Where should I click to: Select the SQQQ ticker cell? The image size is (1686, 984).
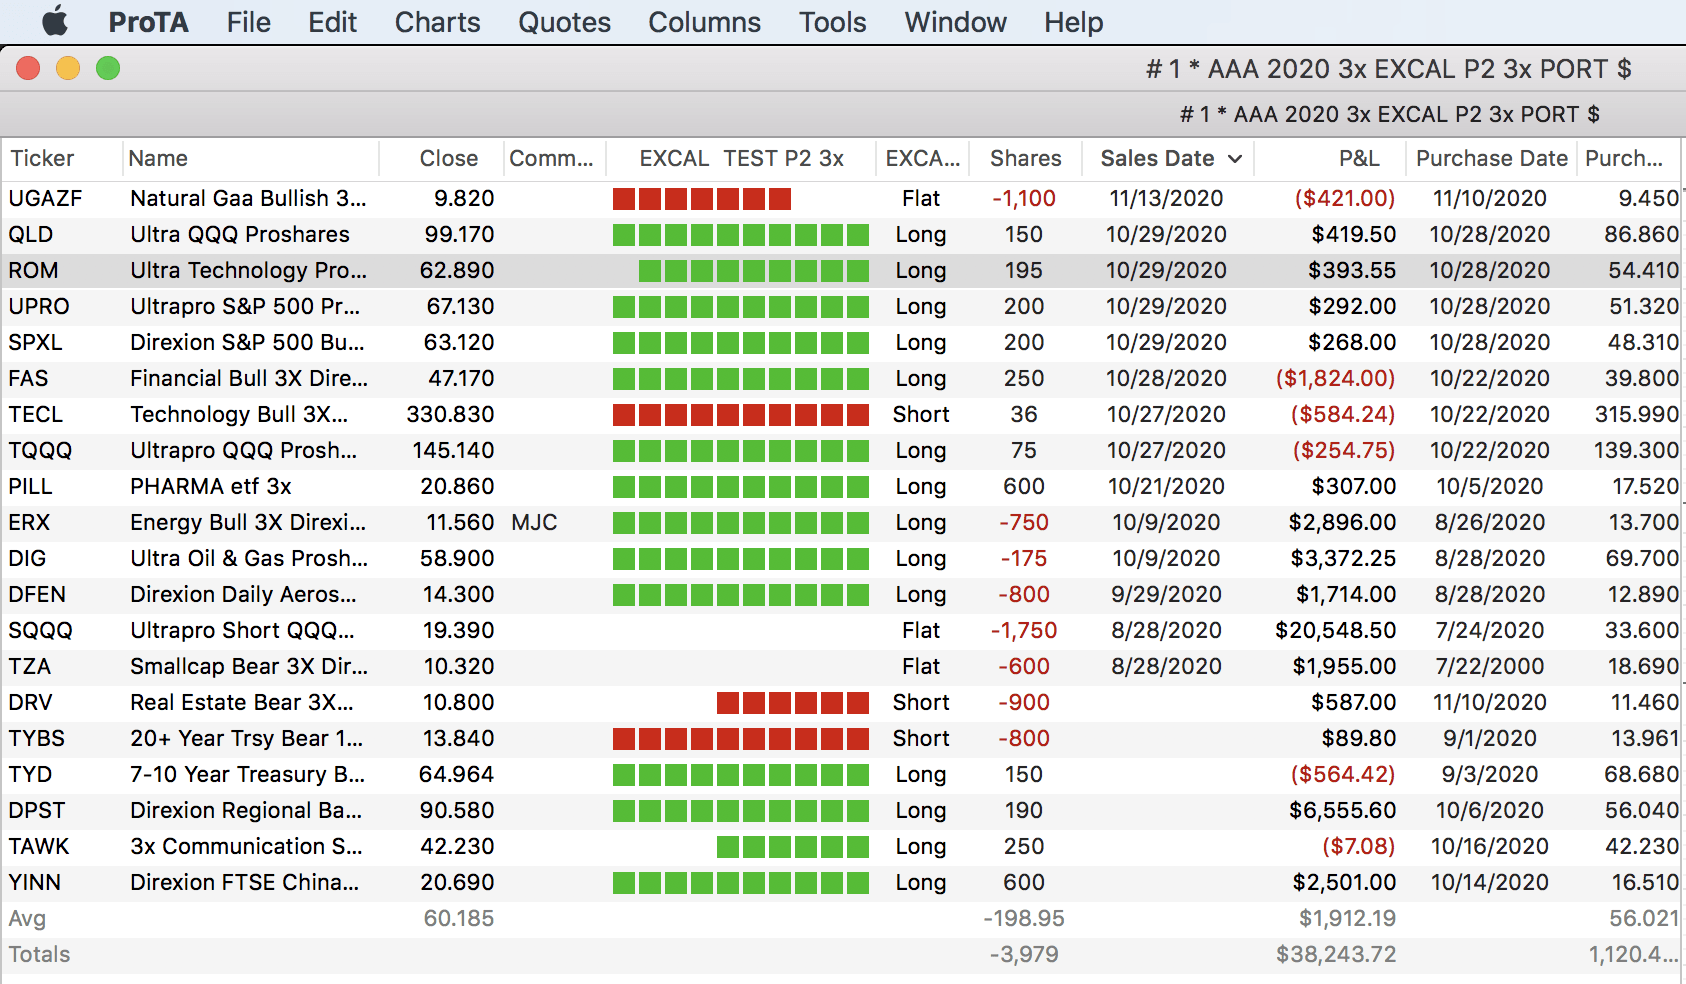point(41,631)
